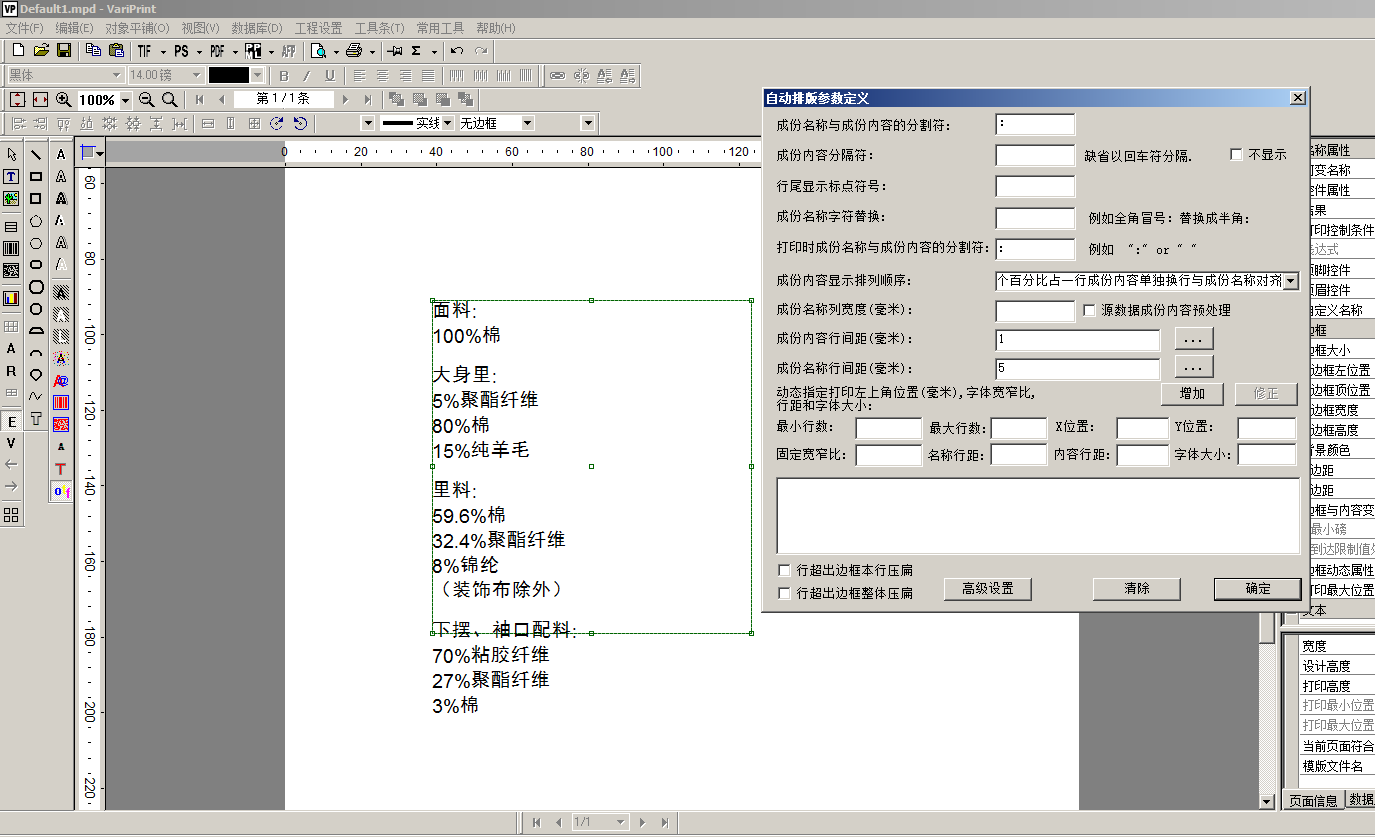The height and width of the screenshot is (837, 1375).
Task: Open the 帮助(H) menu
Action: point(496,28)
